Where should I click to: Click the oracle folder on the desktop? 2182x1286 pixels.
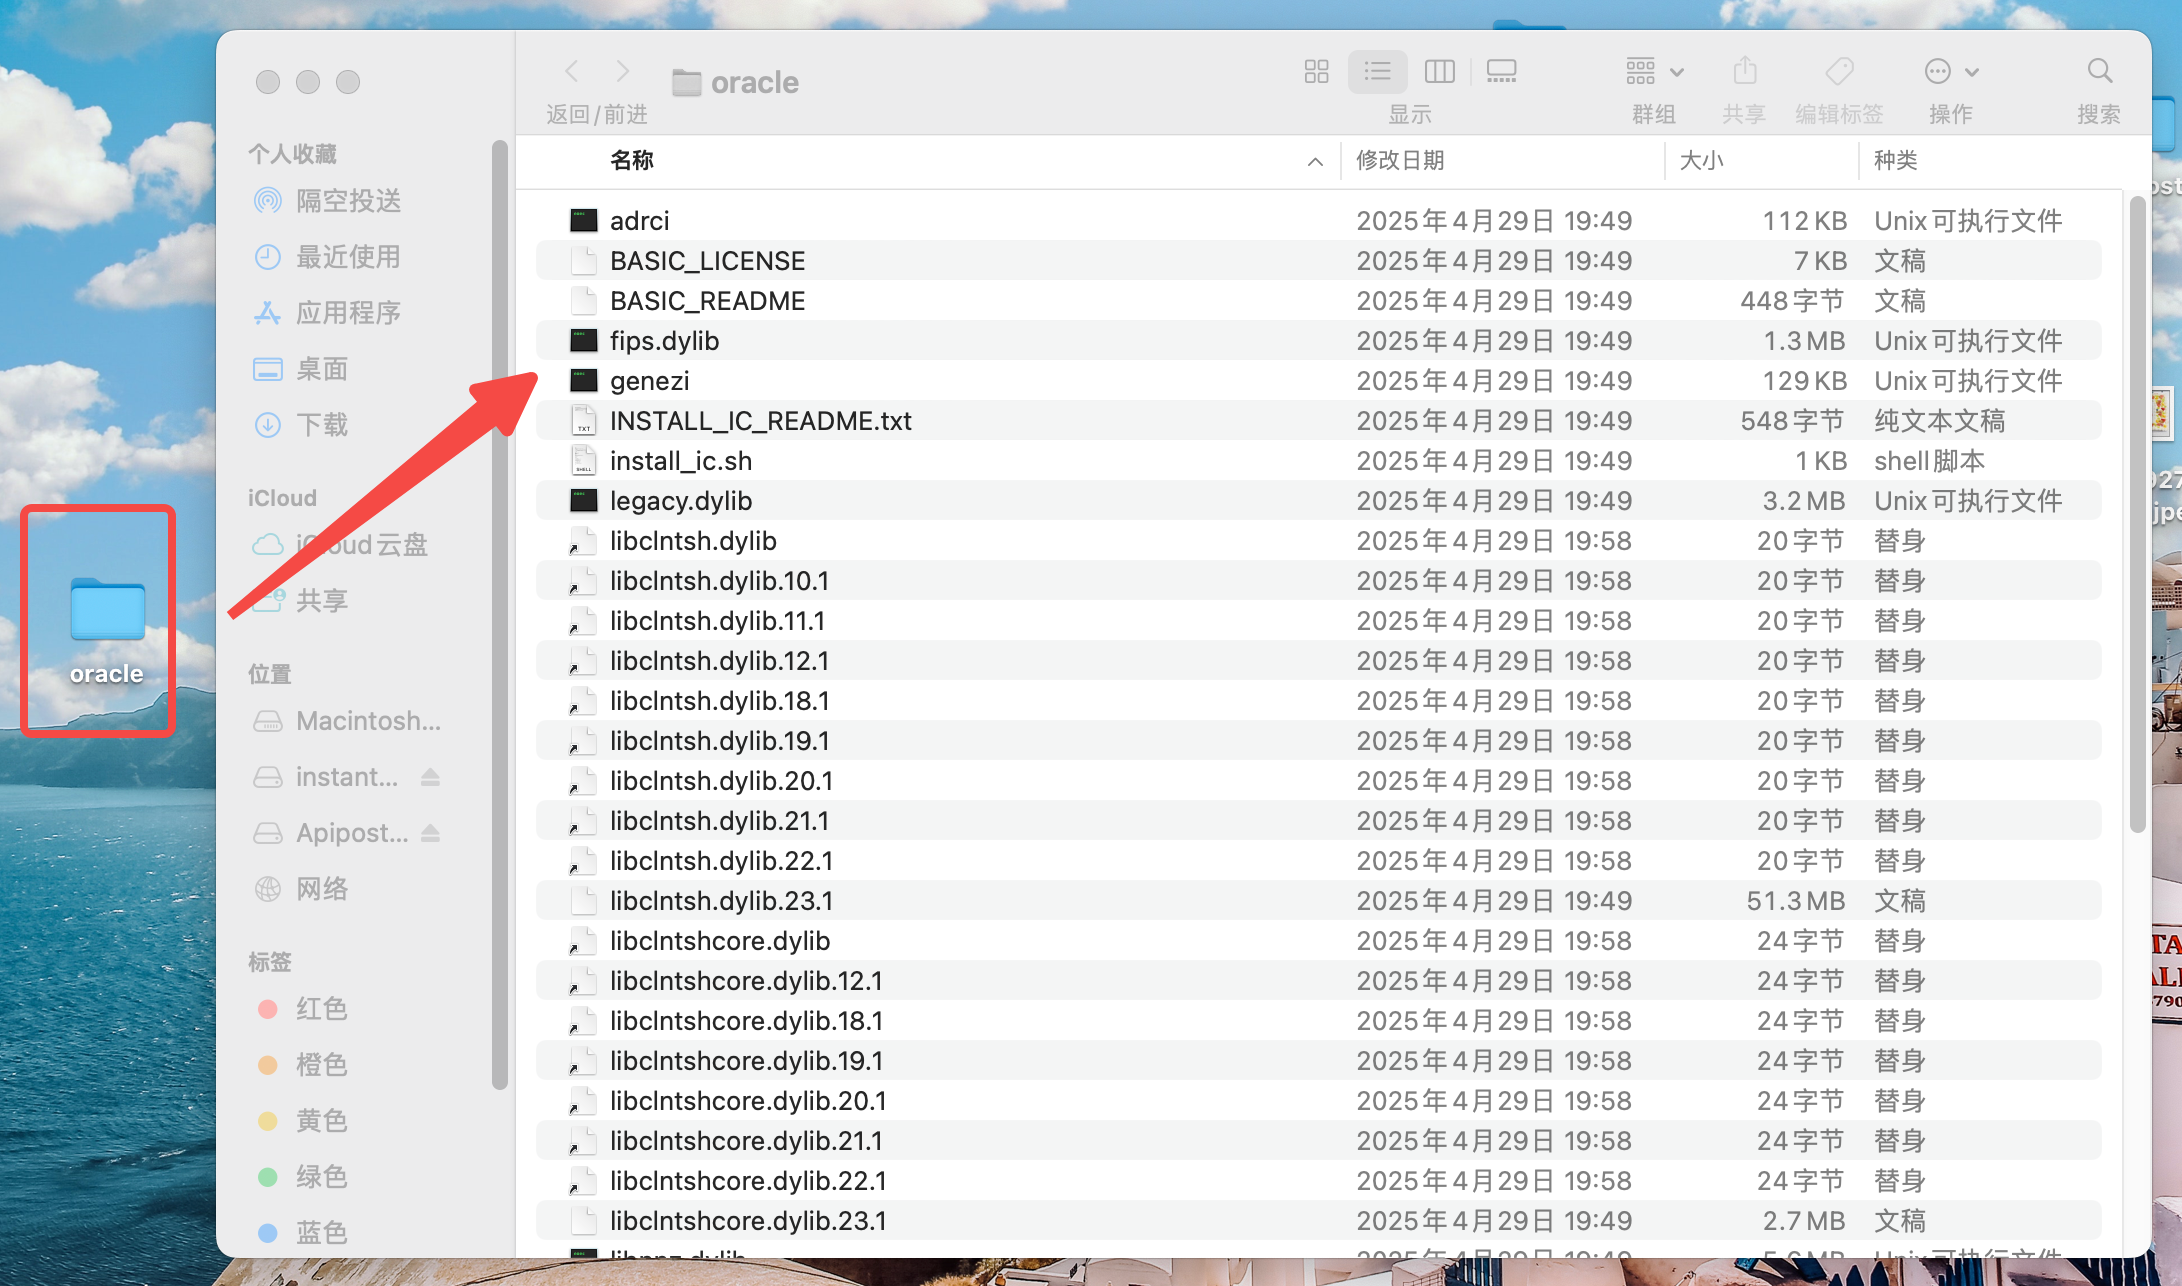(107, 609)
